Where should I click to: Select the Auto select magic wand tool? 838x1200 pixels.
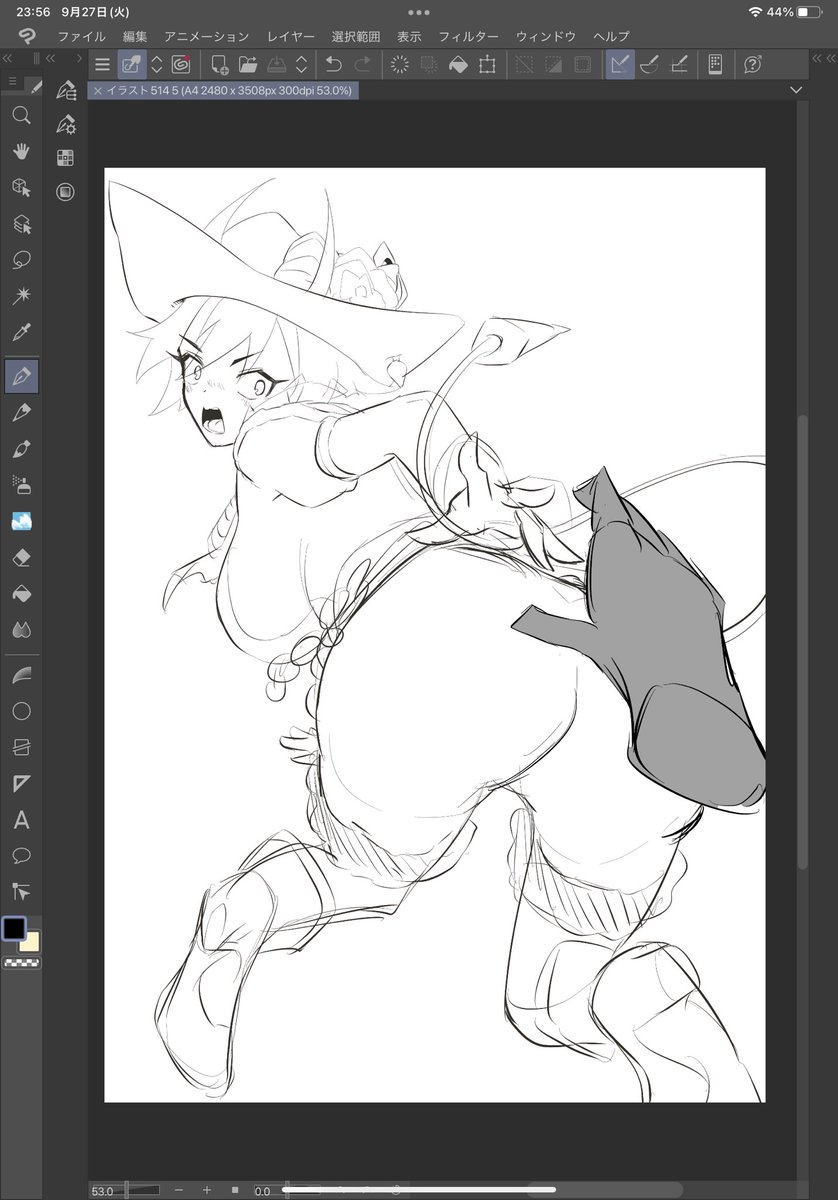pos(21,296)
